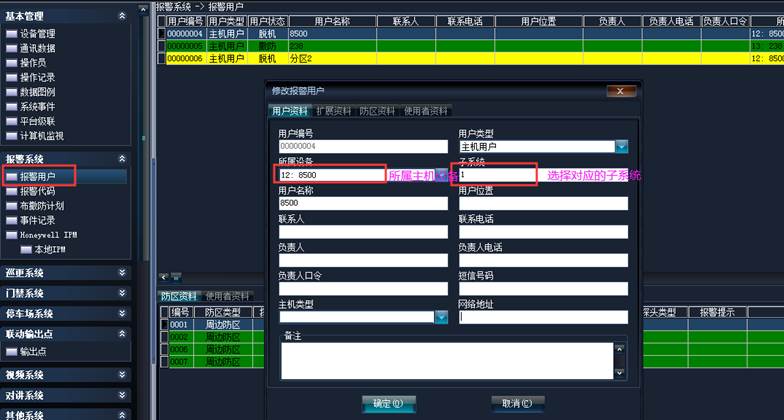The height and width of the screenshot is (420, 784).
Task: Select 本地IPM under Honeywell IPM
Action: coord(49,249)
